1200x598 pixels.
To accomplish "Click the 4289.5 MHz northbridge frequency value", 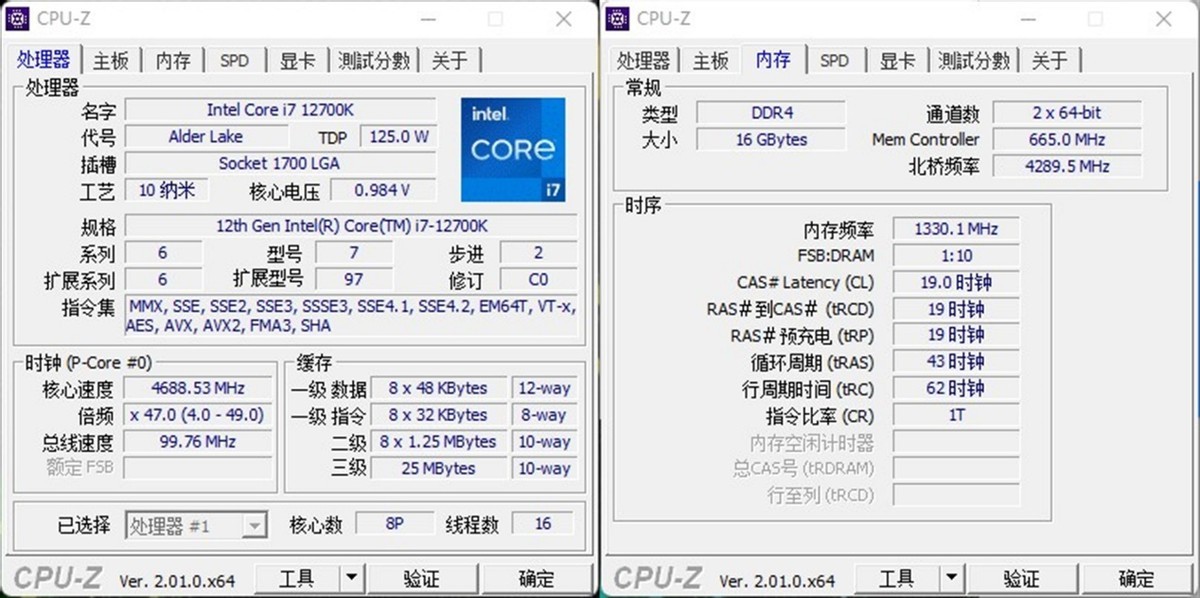I will [x=1067, y=166].
